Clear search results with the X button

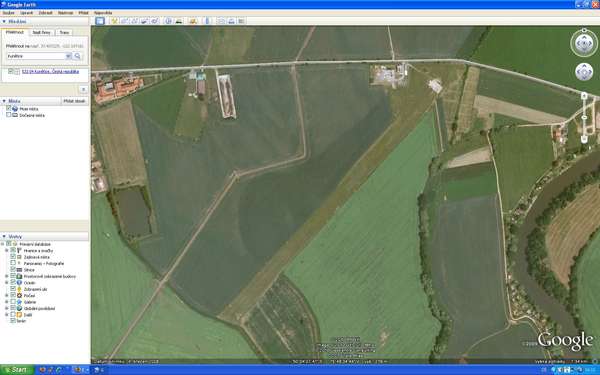[x=83, y=89]
